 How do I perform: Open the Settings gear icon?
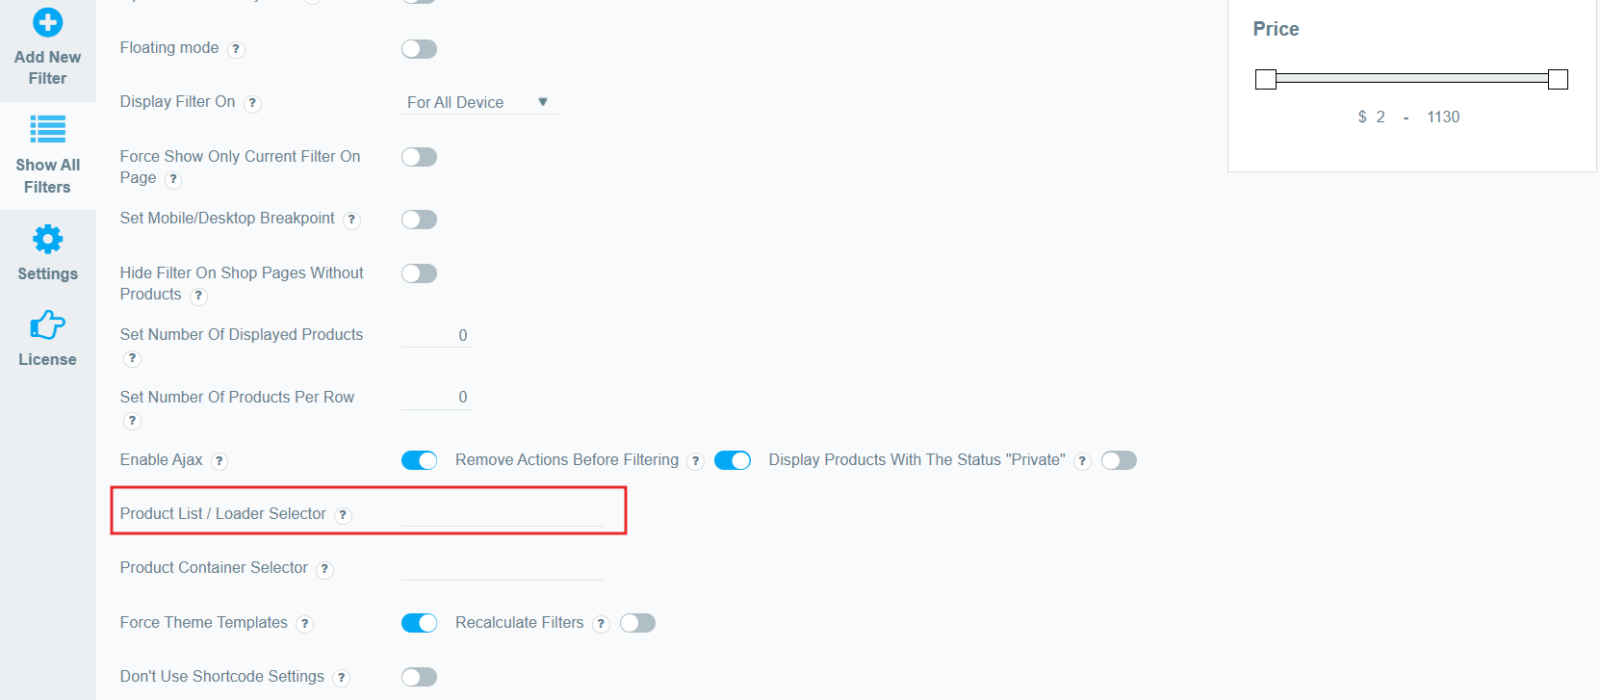point(47,239)
